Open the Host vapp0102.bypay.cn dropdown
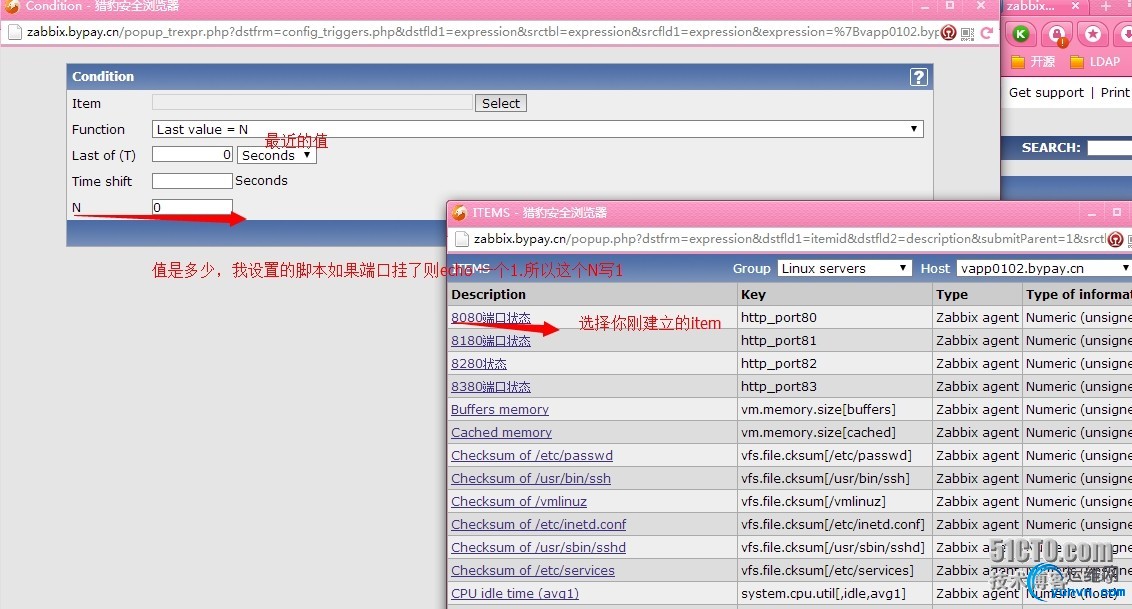Screen dimensions: 1132x609 pos(1044,268)
